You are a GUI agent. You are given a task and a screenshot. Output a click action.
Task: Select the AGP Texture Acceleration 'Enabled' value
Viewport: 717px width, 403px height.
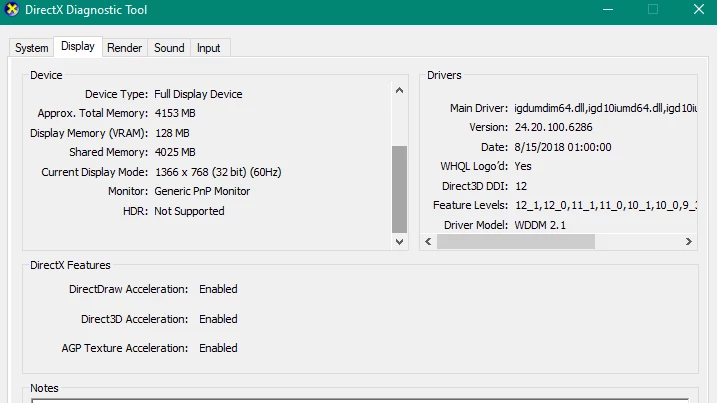[218, 348]
